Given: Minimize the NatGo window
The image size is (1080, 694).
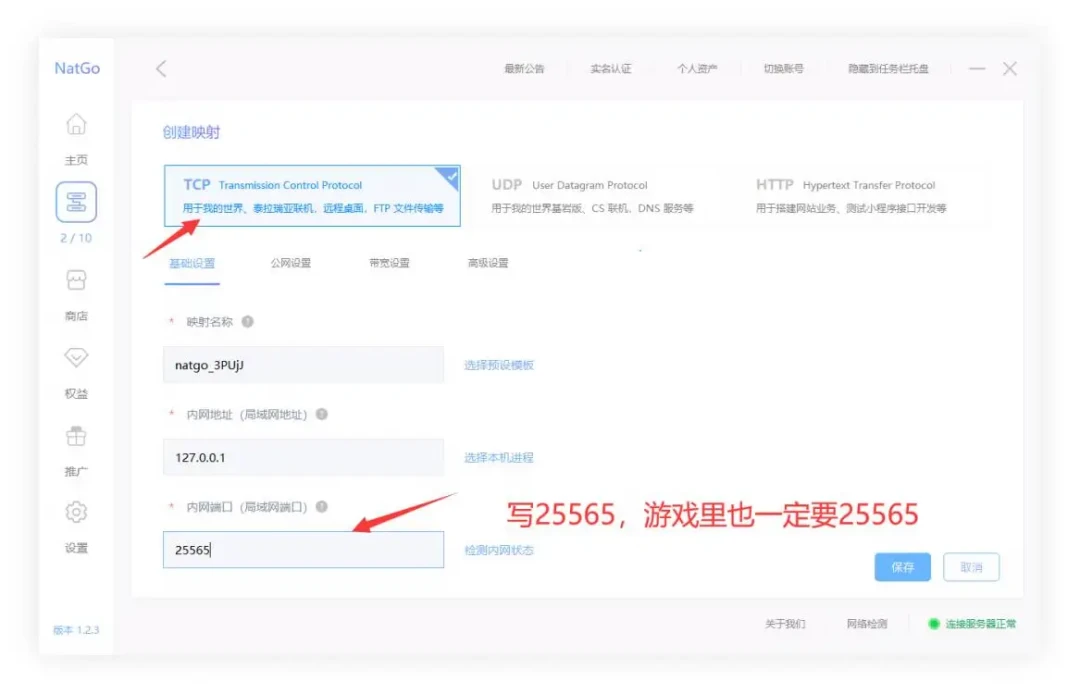Looking at the screenshot, I should (x=977, y=68).
